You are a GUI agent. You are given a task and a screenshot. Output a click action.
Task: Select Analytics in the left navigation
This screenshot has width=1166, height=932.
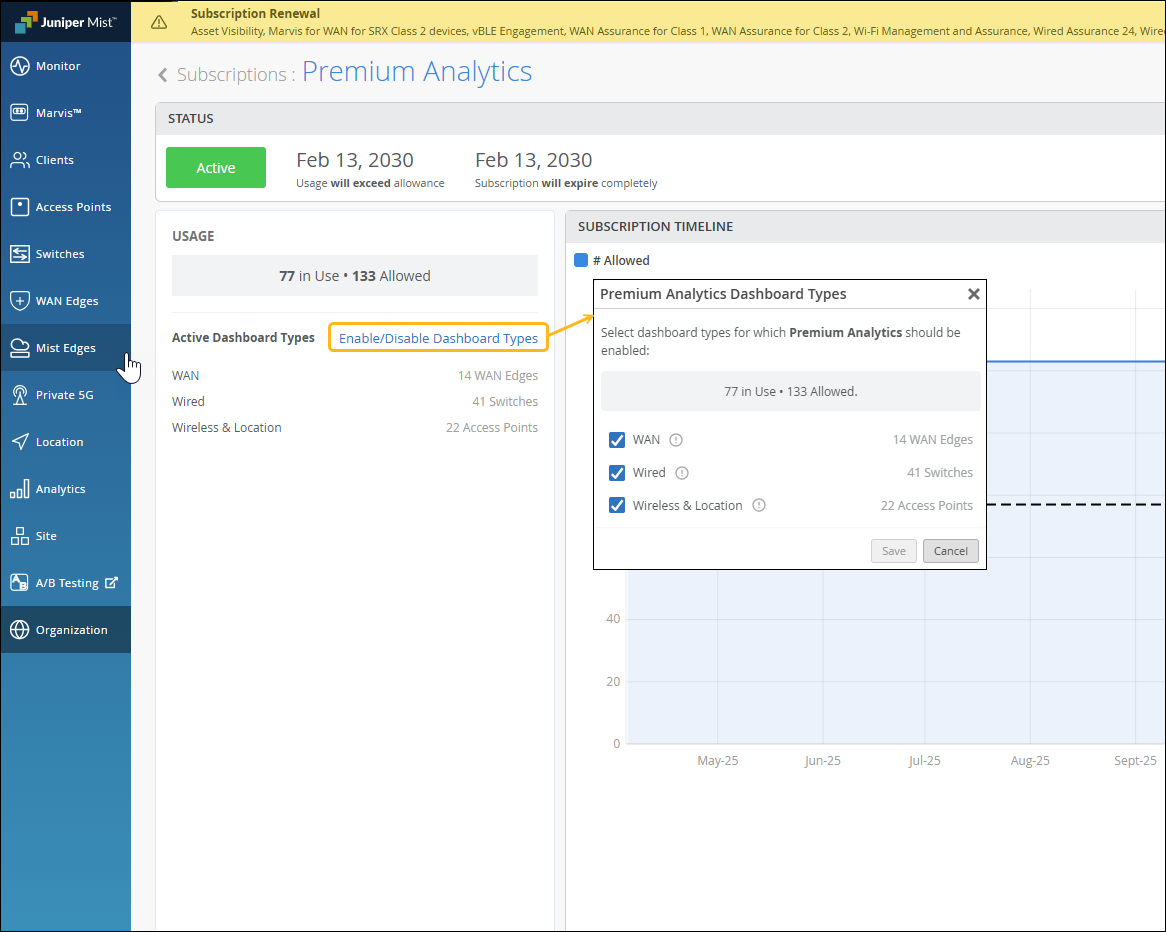click(x=60, y=489)
